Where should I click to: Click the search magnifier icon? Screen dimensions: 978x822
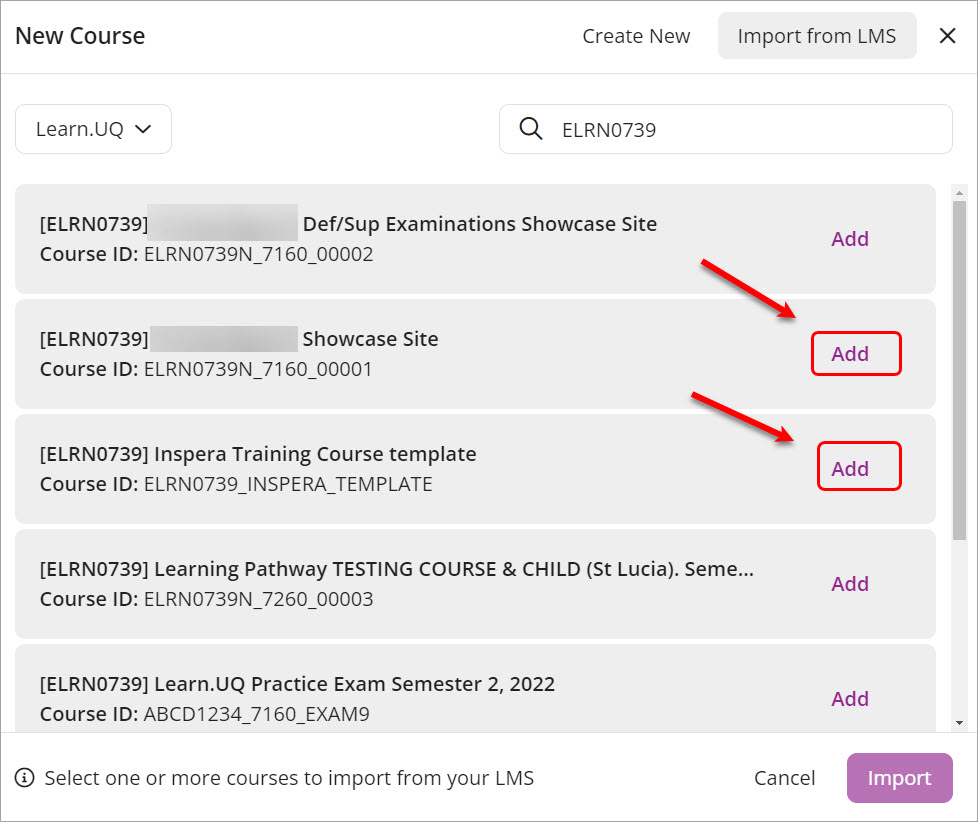coord(531,129)
